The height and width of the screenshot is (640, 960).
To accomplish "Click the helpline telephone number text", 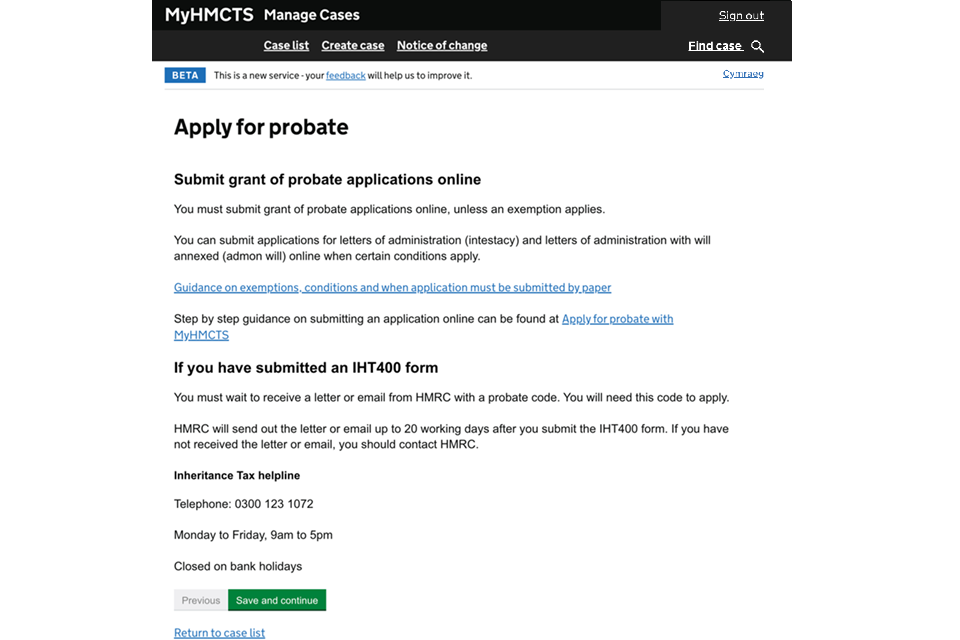I will 243,504.
